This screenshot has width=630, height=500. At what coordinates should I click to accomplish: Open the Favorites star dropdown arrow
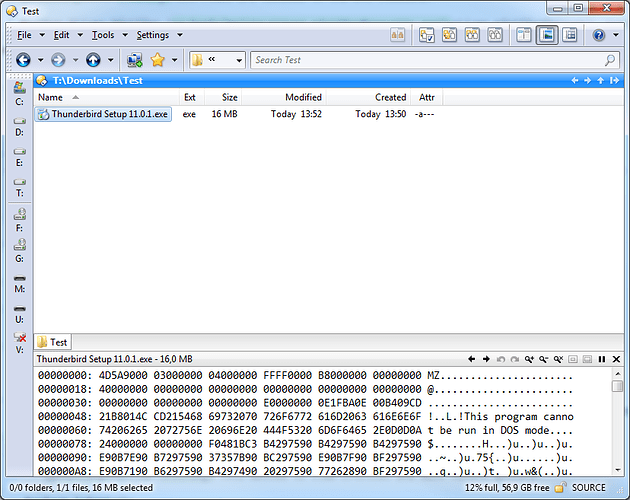click(x=174, y=60)
